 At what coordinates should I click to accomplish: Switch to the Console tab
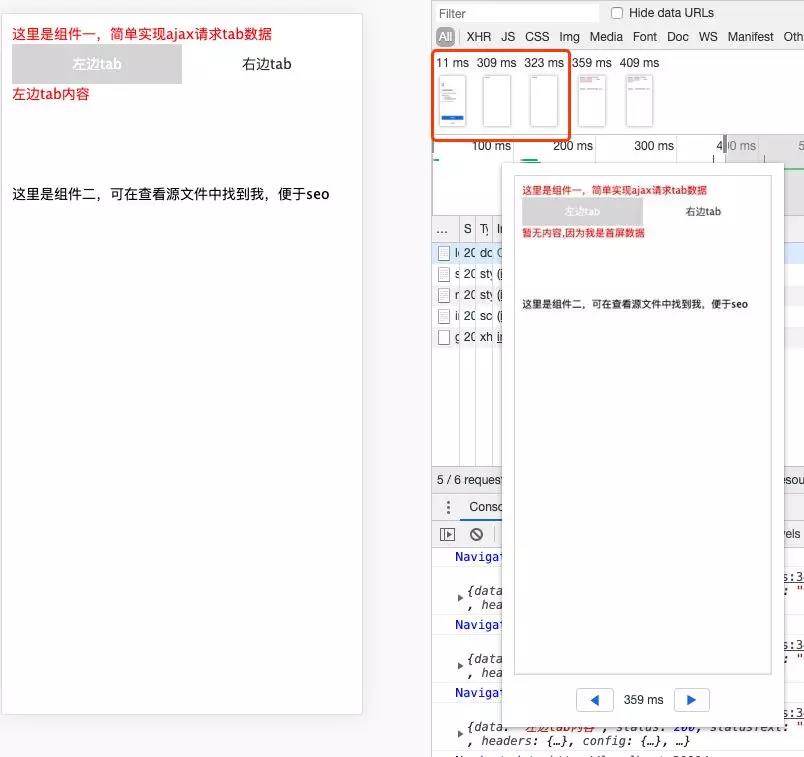click(x=486, y=506)
